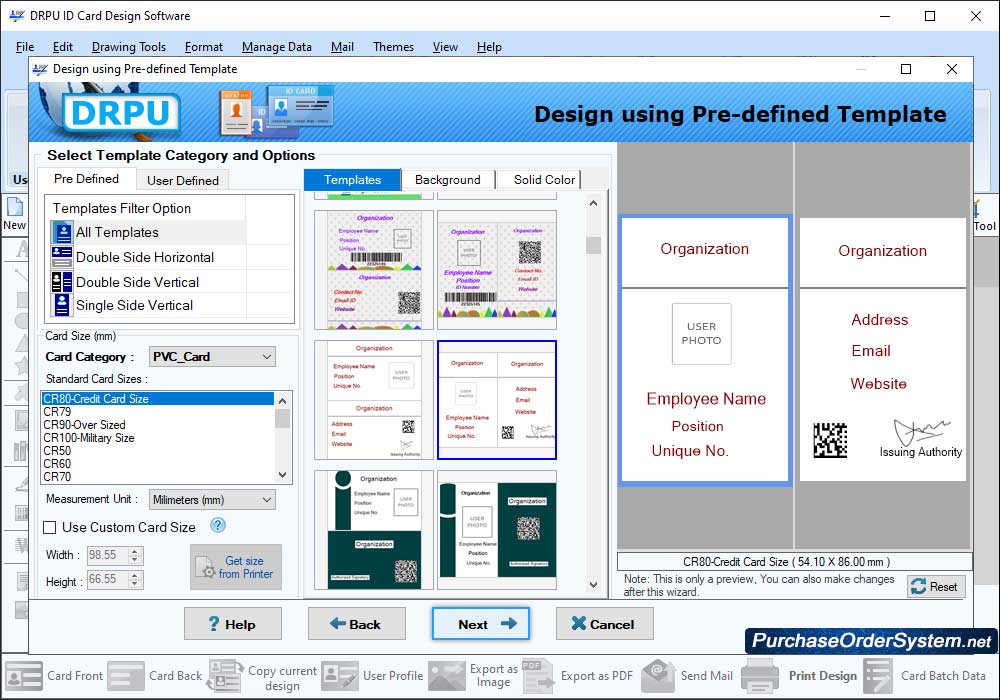Switch to the Solid Color tab
1000x700 pixels.
(545, 180)
